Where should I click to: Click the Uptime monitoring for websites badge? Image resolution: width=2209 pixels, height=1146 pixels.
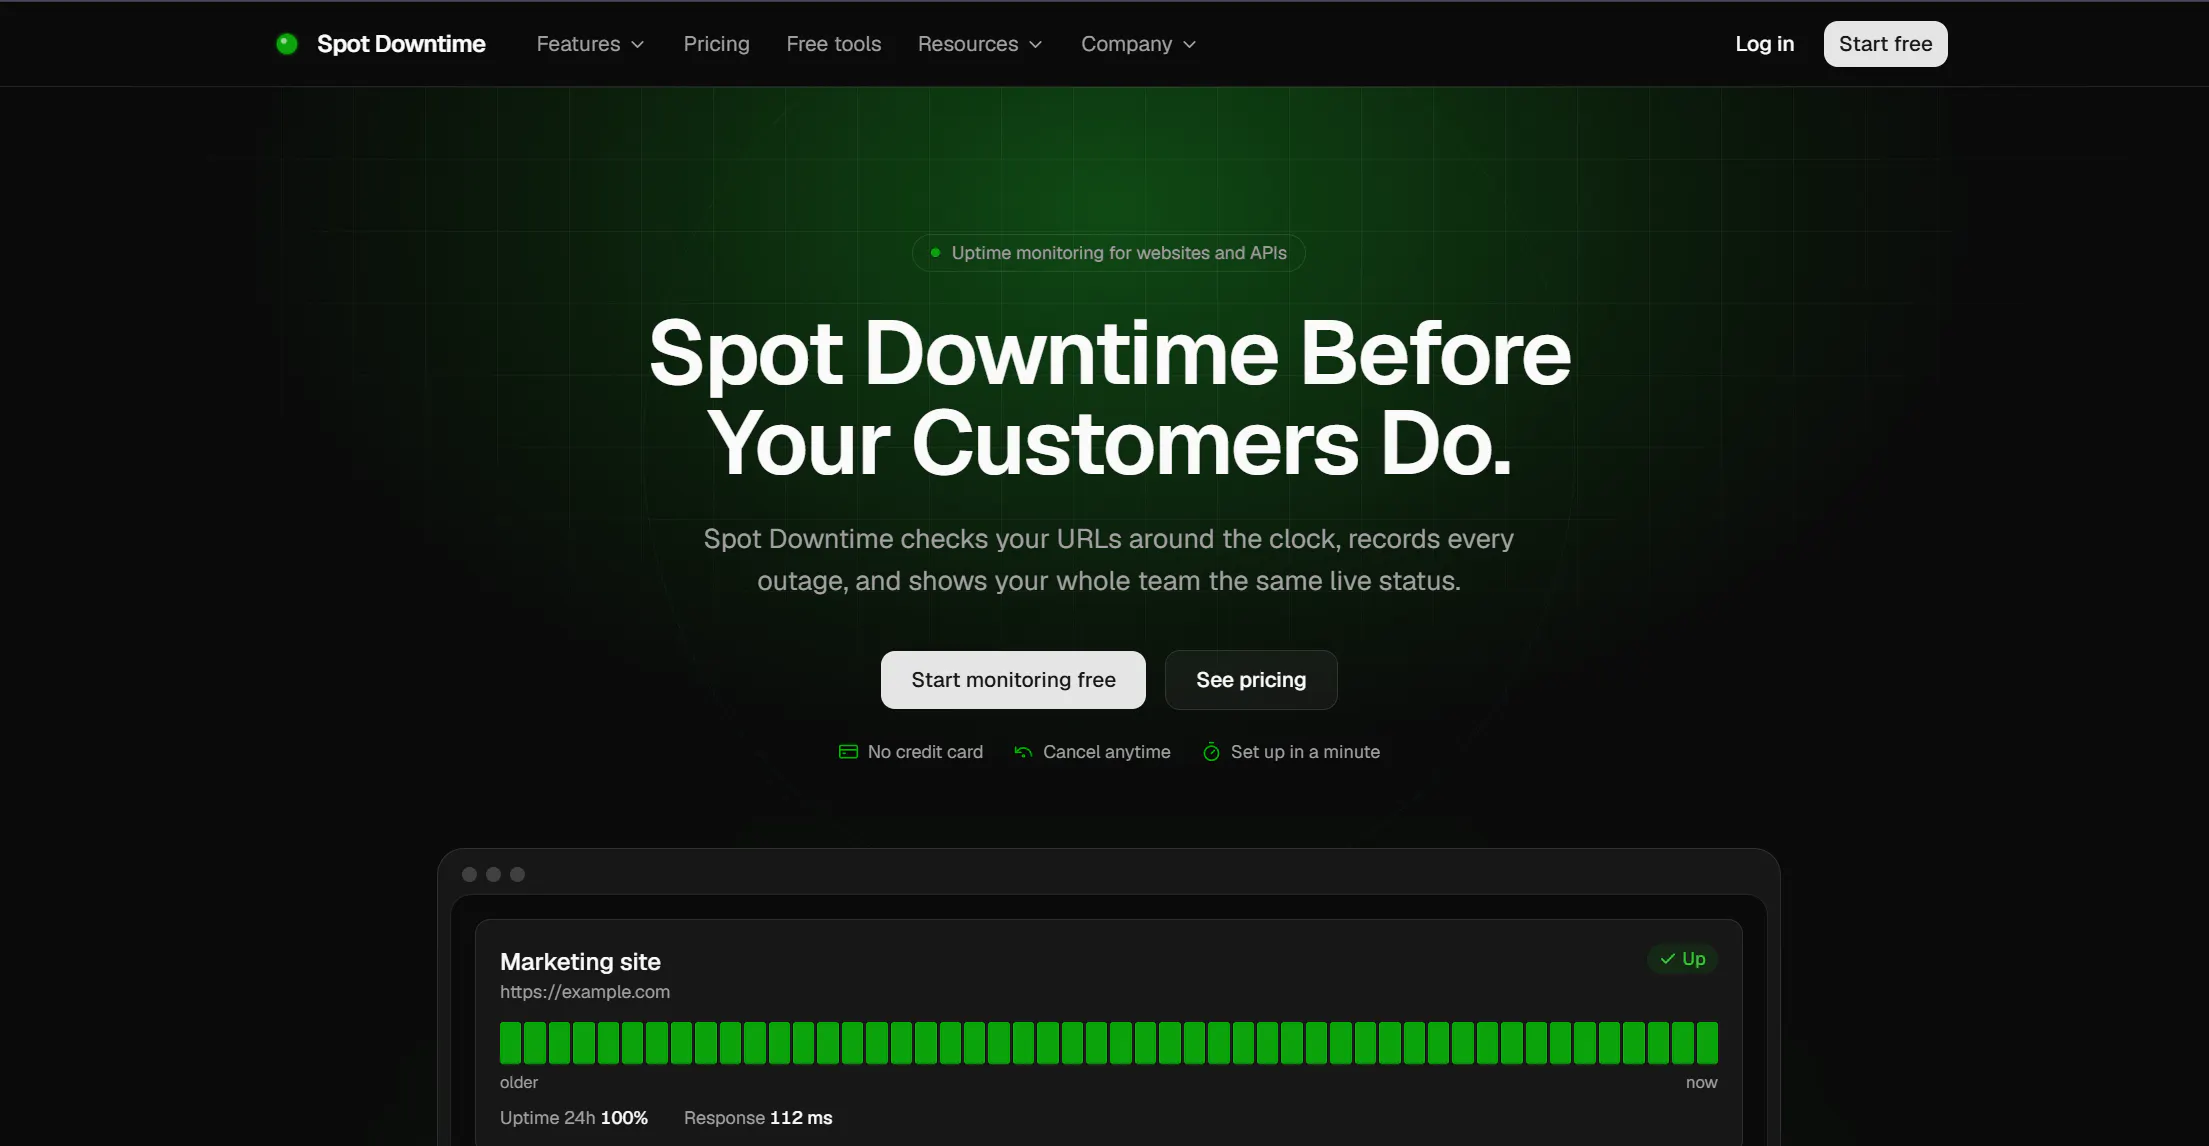1108,253
